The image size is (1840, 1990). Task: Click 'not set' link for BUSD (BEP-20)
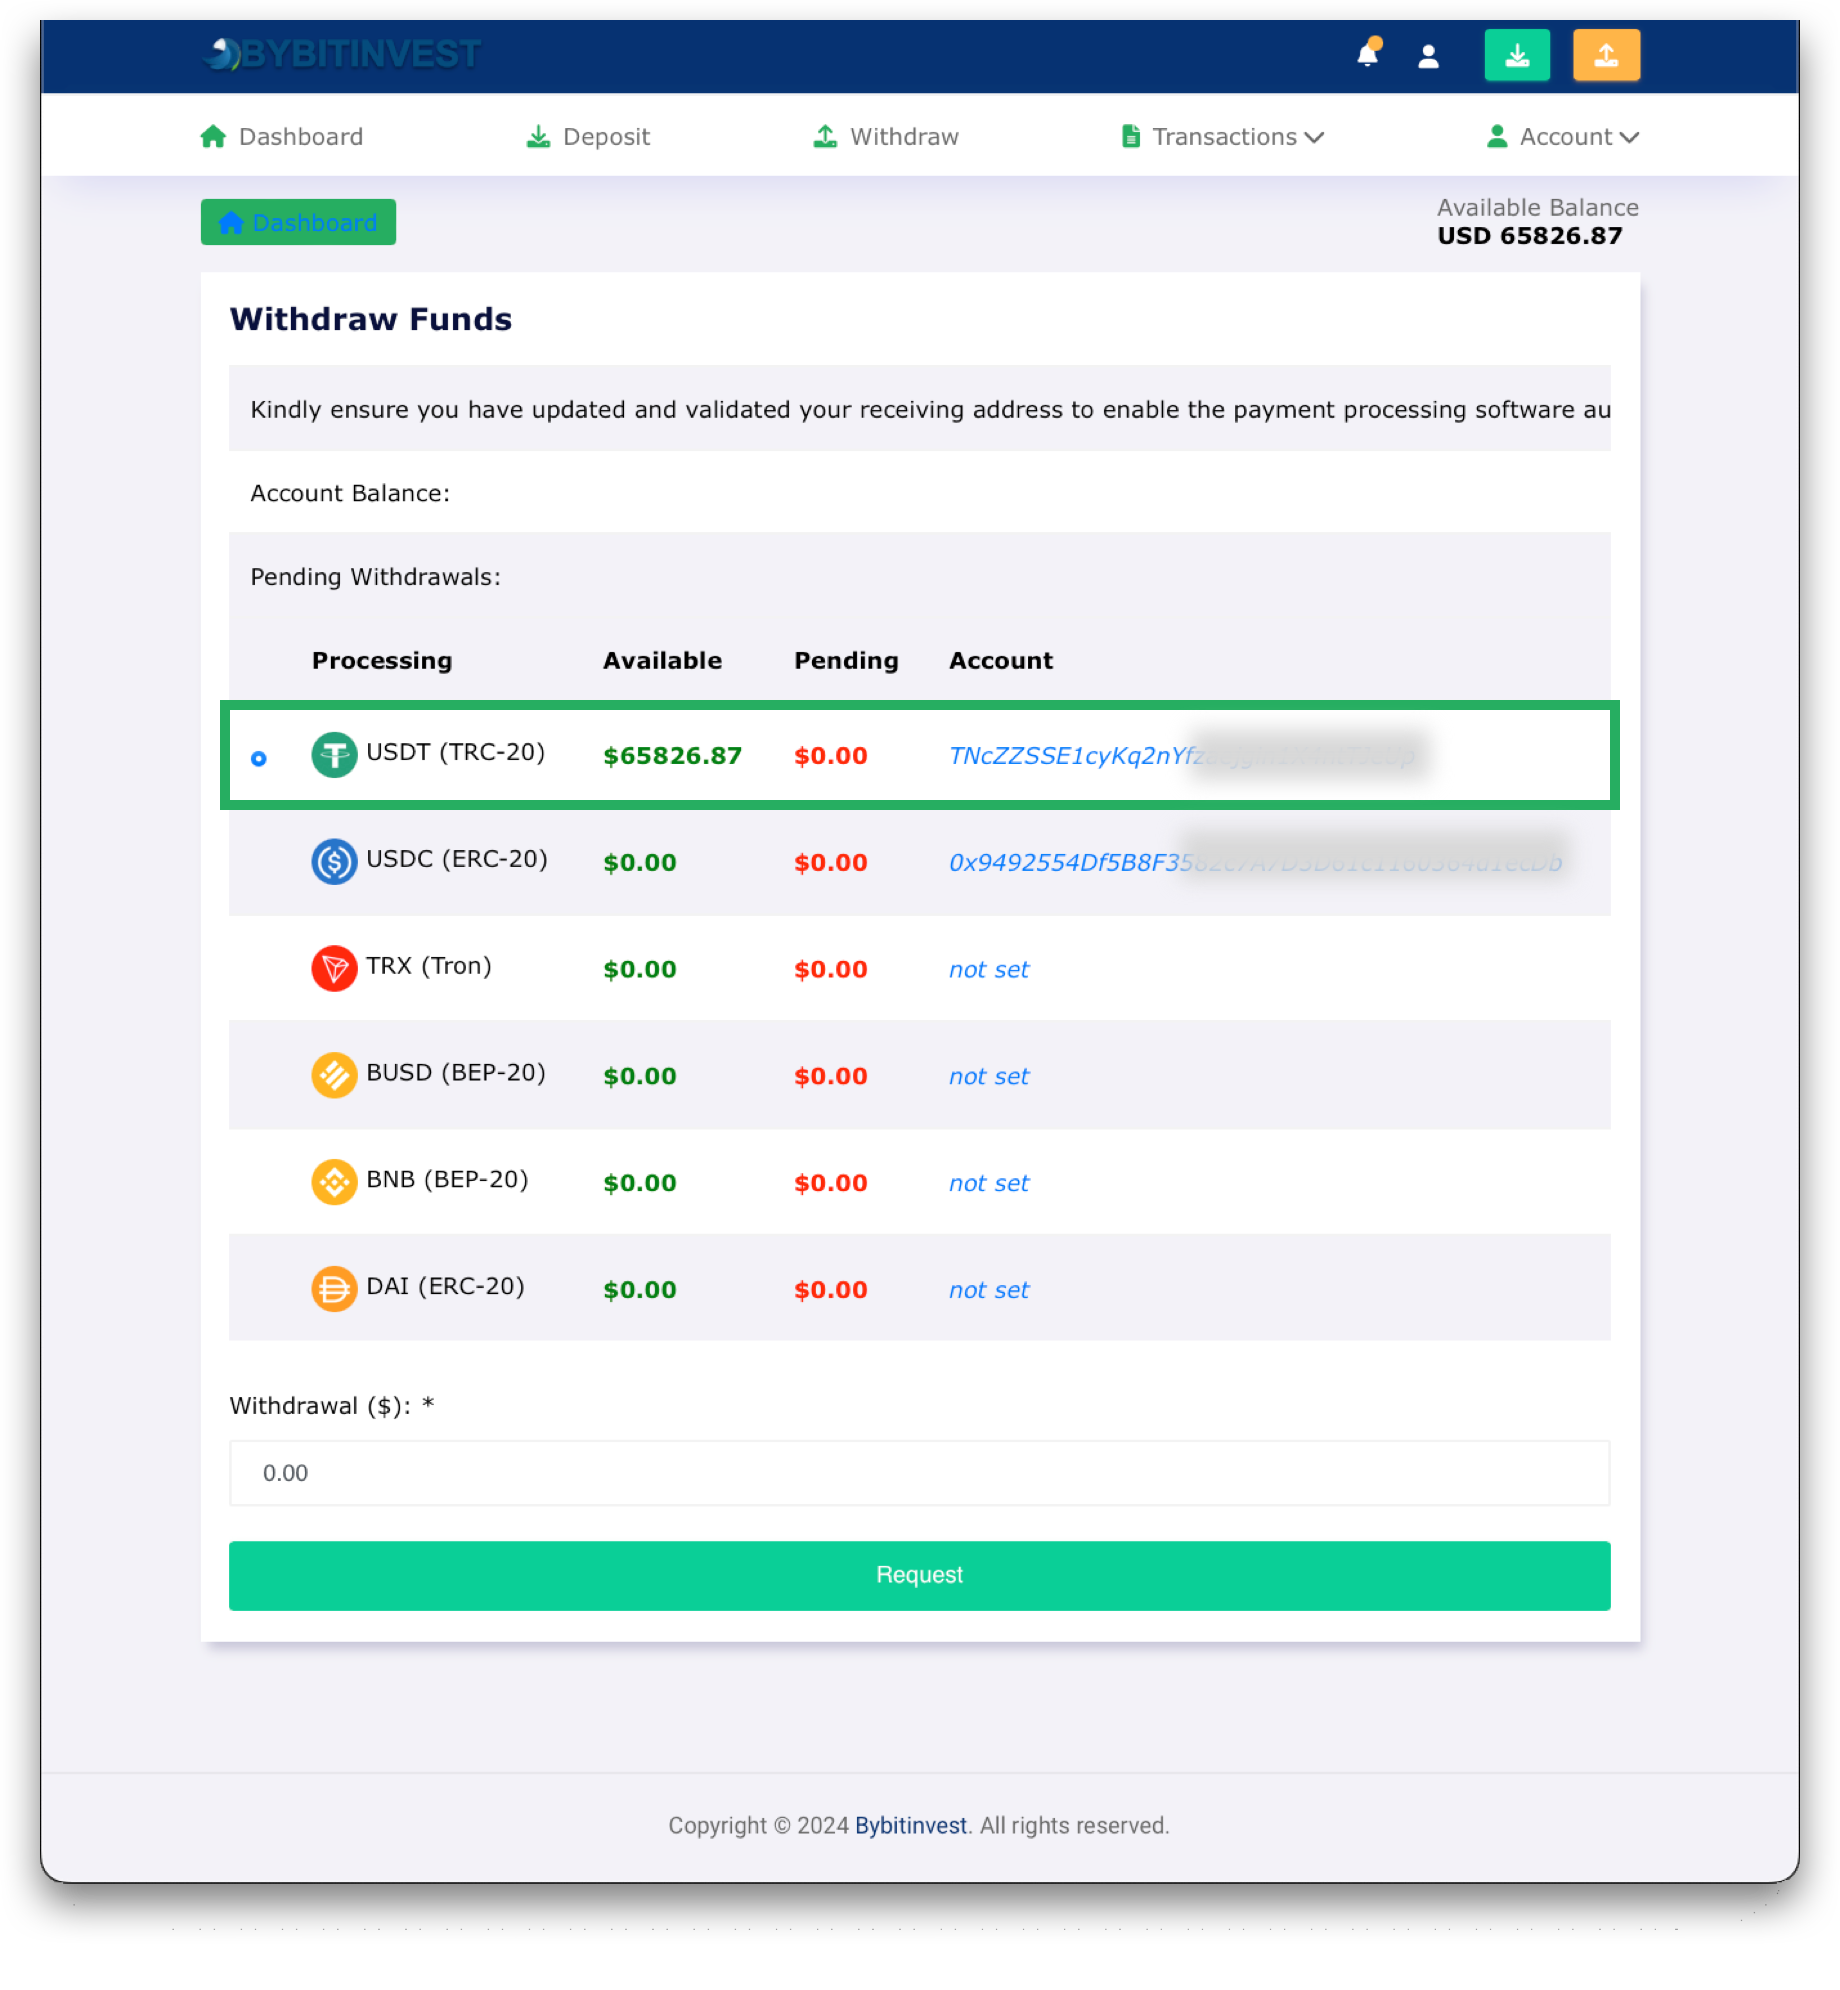coord(988,1076)
